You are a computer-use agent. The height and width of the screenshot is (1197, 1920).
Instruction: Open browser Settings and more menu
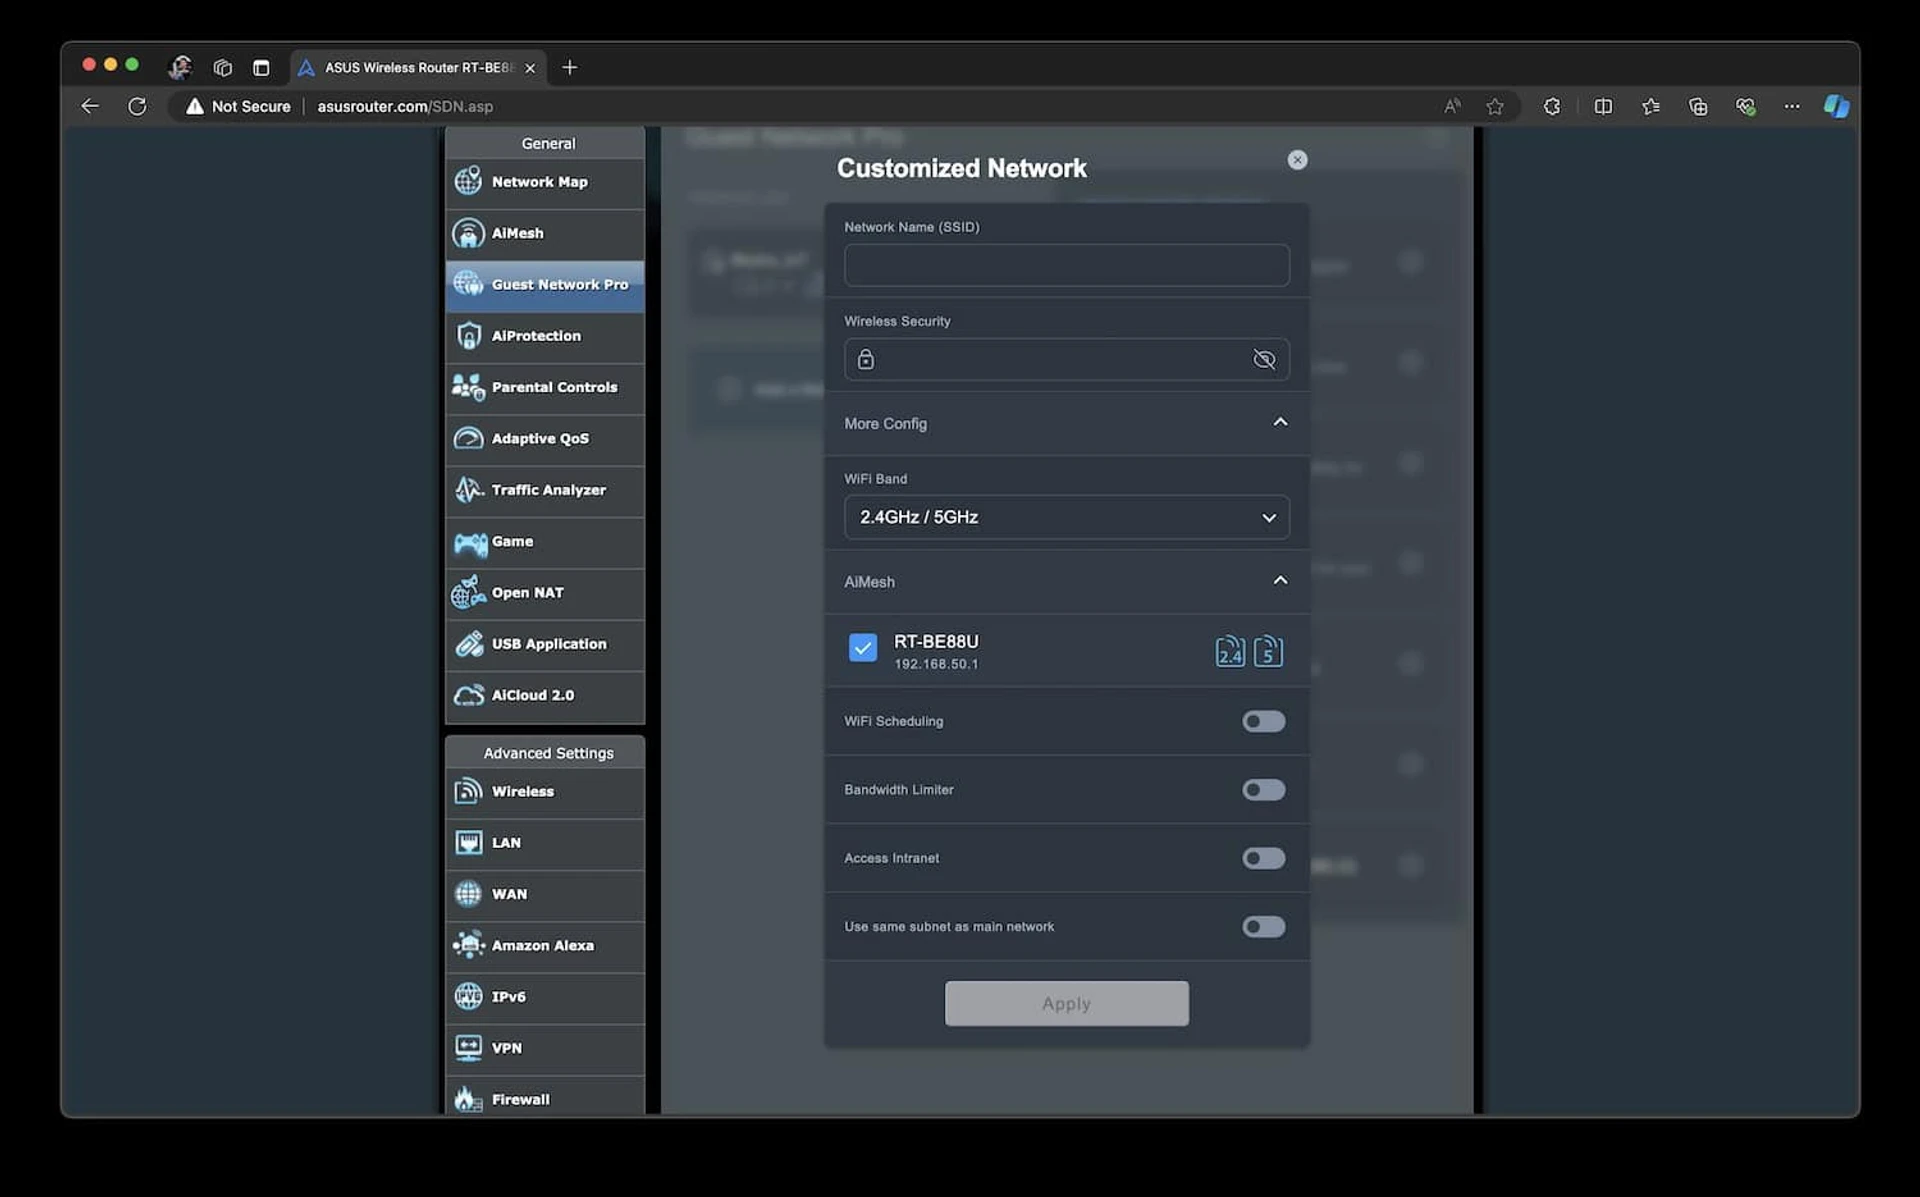click(1792, 106)
